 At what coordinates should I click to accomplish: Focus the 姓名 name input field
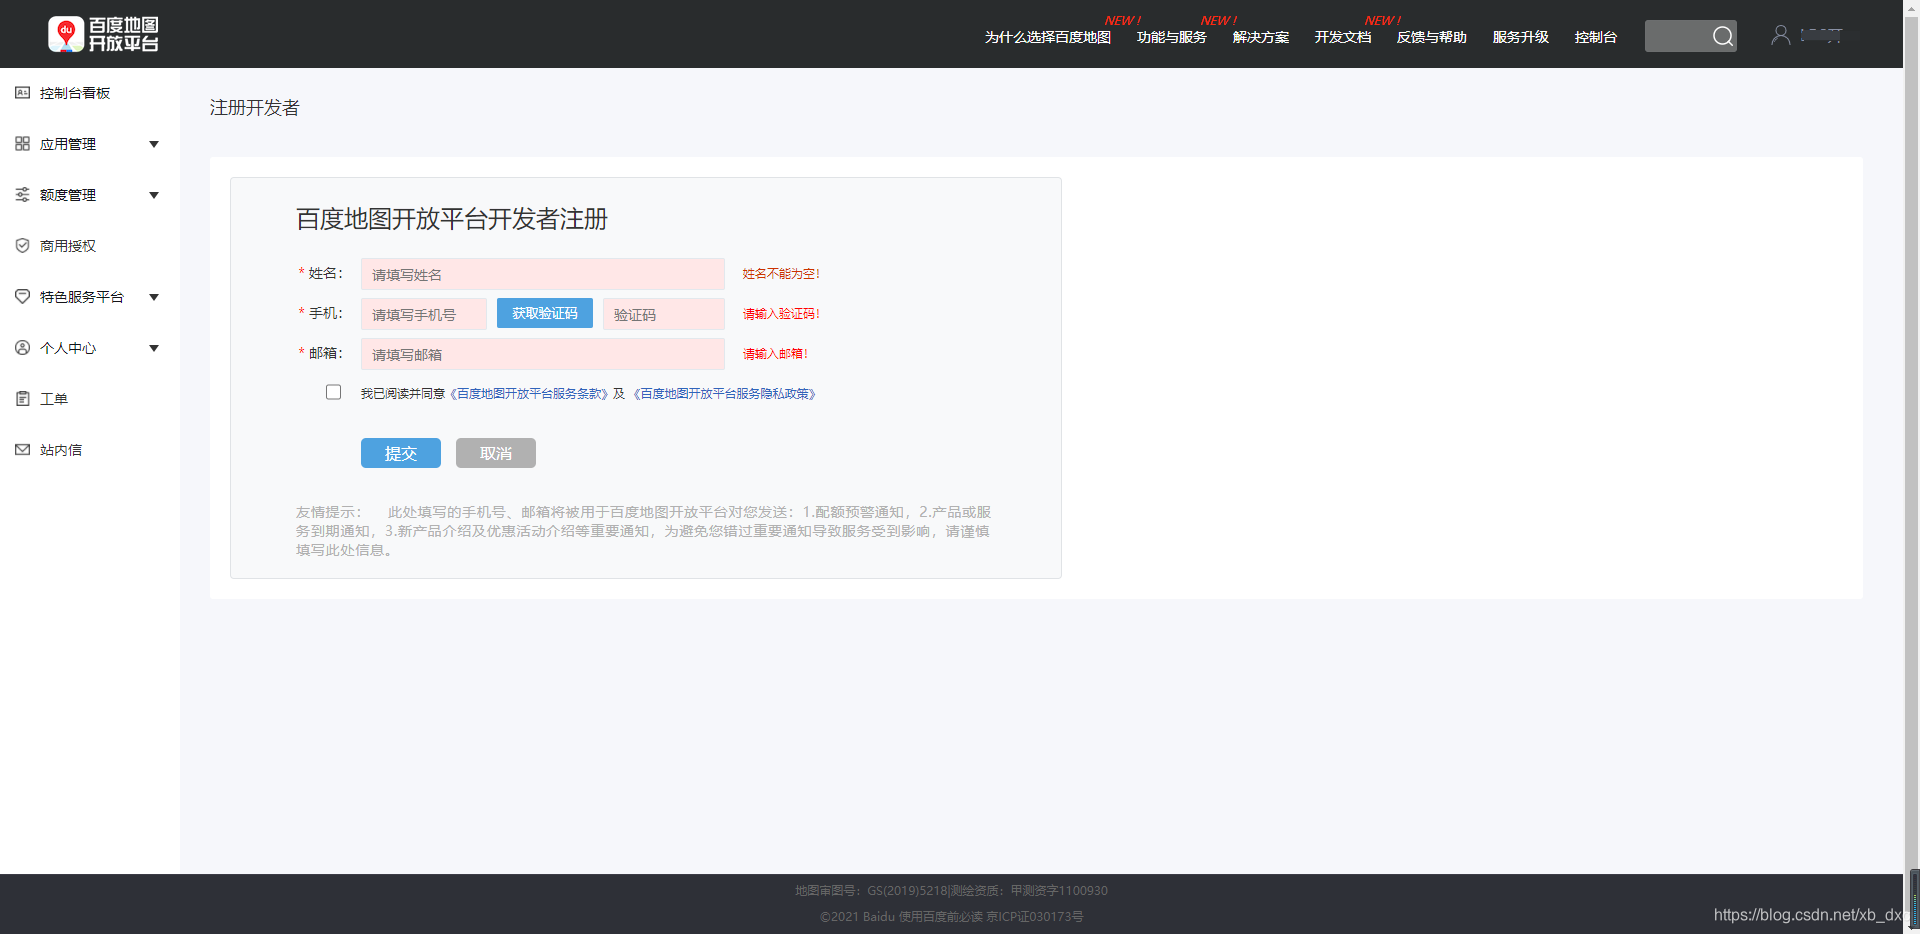pyautogui.click(x=542, y=274)
